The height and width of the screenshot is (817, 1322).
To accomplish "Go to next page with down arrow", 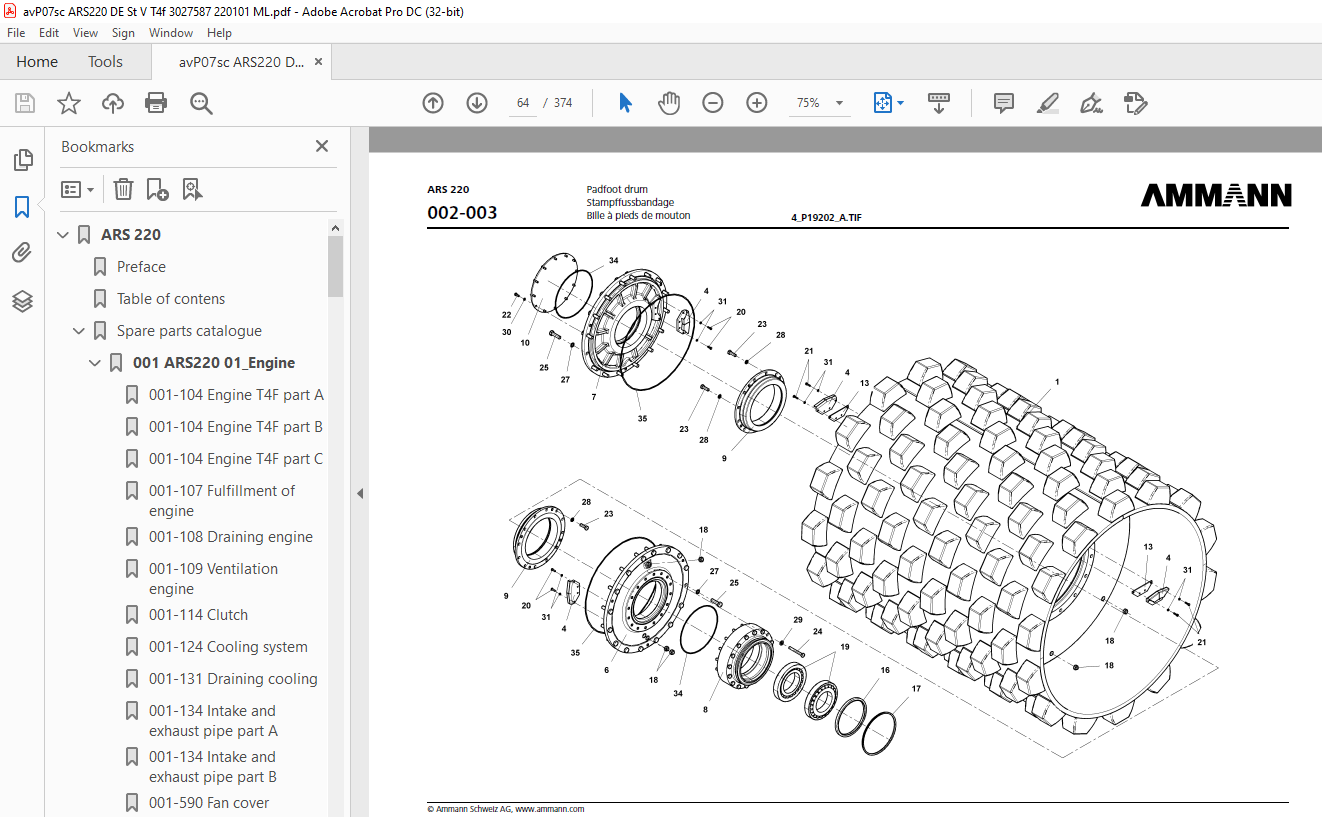I will (477, 103).
